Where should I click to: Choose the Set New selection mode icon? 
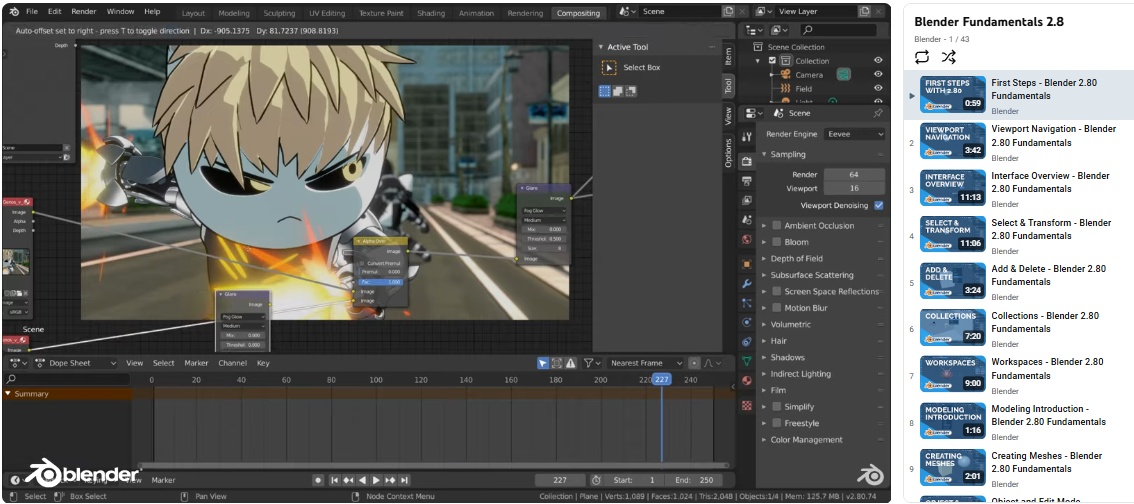(605, 91)
